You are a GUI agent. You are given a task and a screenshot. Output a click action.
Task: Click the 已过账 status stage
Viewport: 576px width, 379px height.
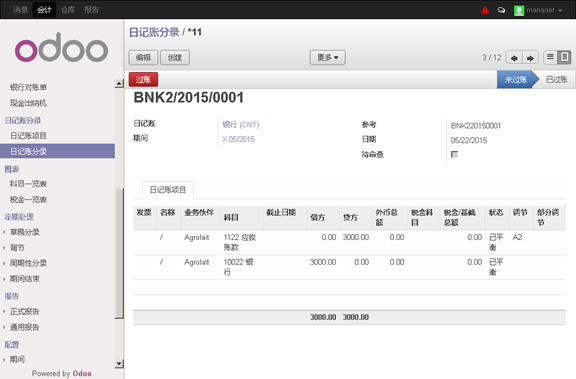click(557, 79)
